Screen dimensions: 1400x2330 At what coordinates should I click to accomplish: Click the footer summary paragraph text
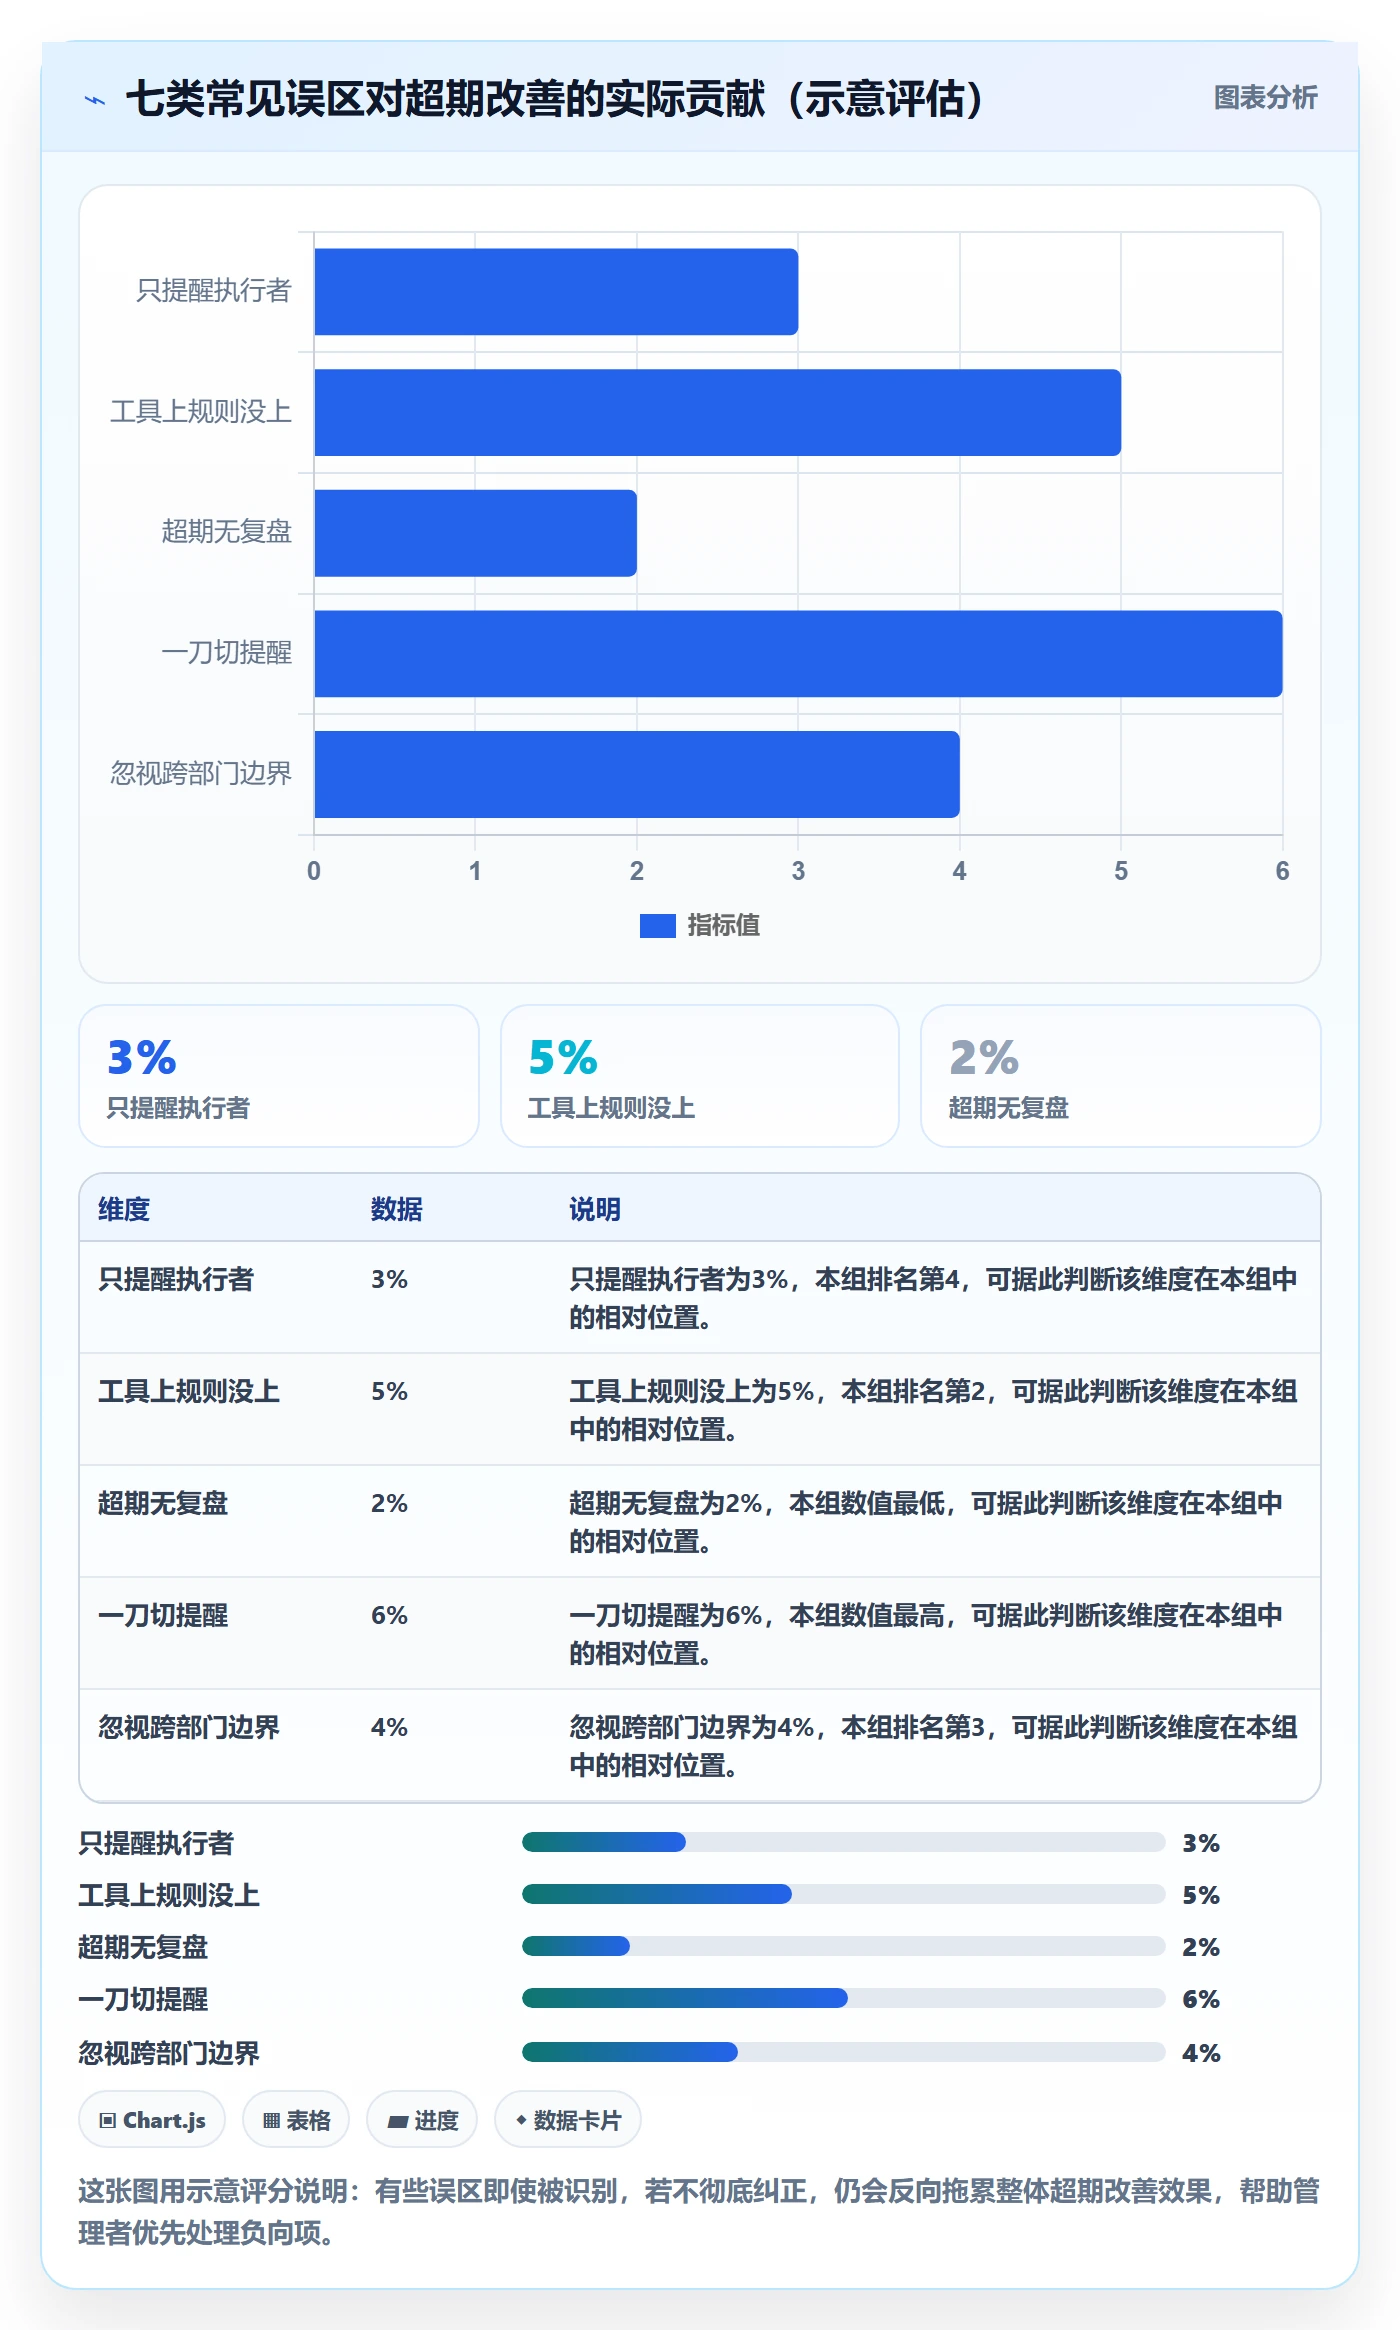pos(699,2212)
